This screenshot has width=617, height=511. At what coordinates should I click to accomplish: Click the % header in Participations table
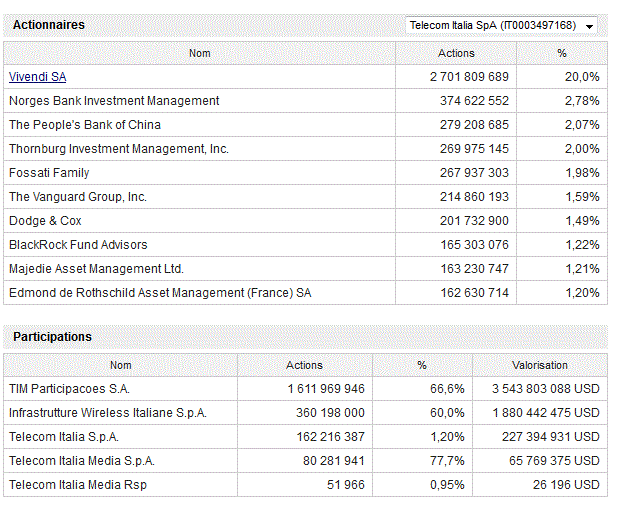(422, 365)
